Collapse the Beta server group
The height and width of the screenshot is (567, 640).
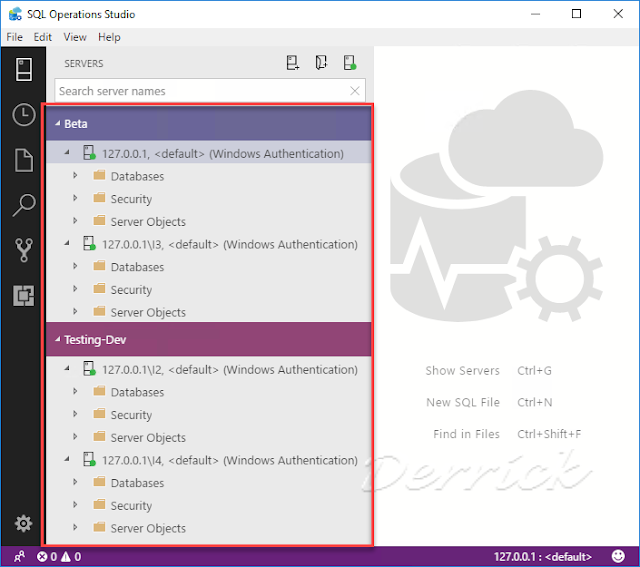point(58,123)
